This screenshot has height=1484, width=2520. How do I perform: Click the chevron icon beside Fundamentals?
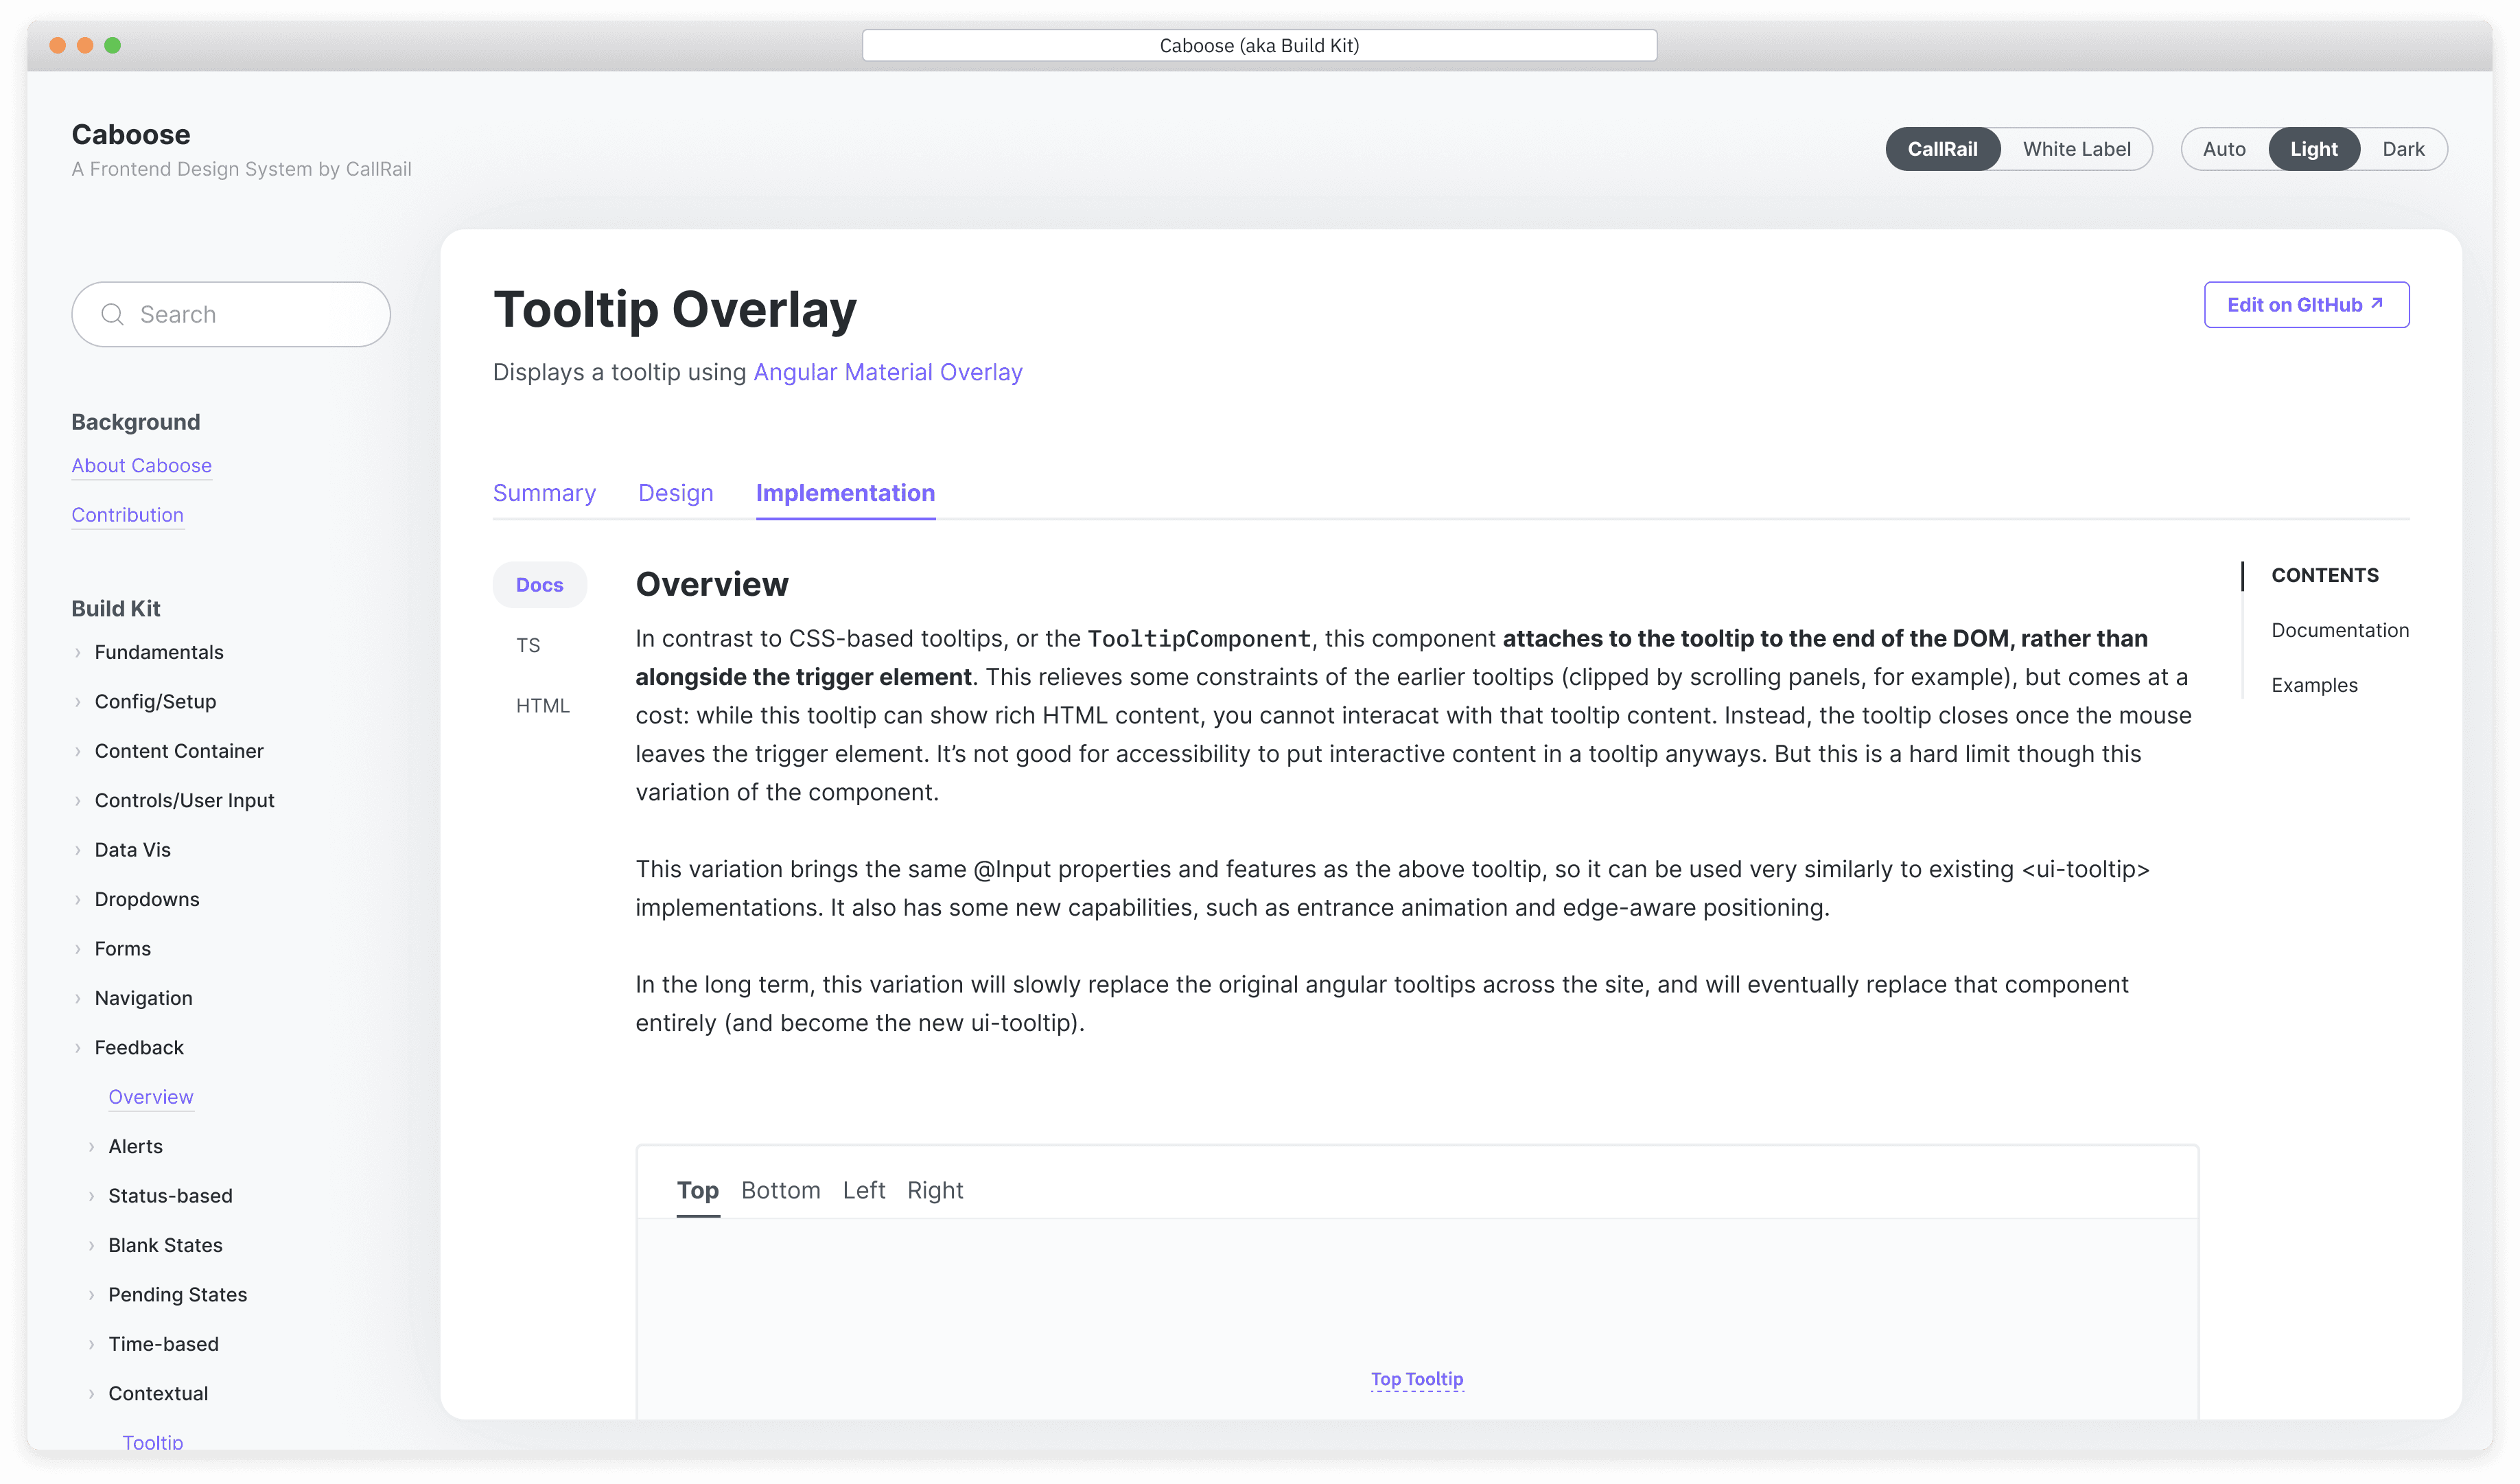point(78,652)
